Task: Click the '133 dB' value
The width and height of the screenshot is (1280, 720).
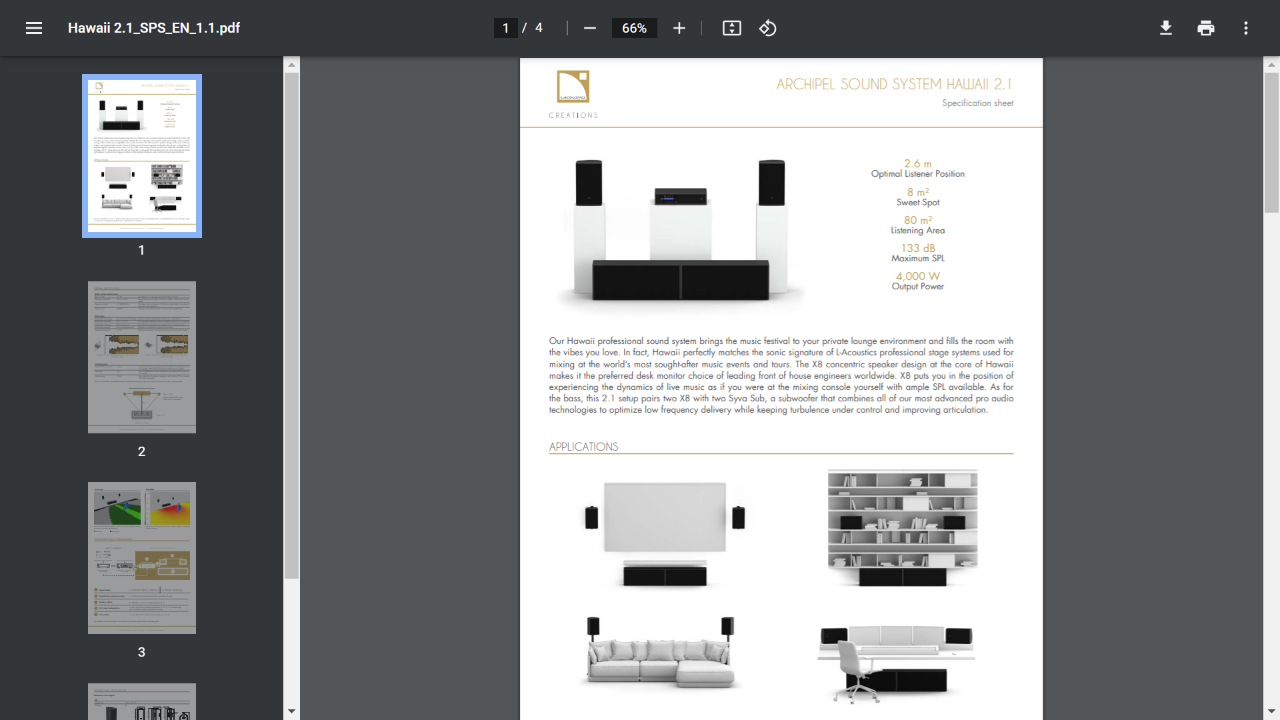Action: (918, 248)
